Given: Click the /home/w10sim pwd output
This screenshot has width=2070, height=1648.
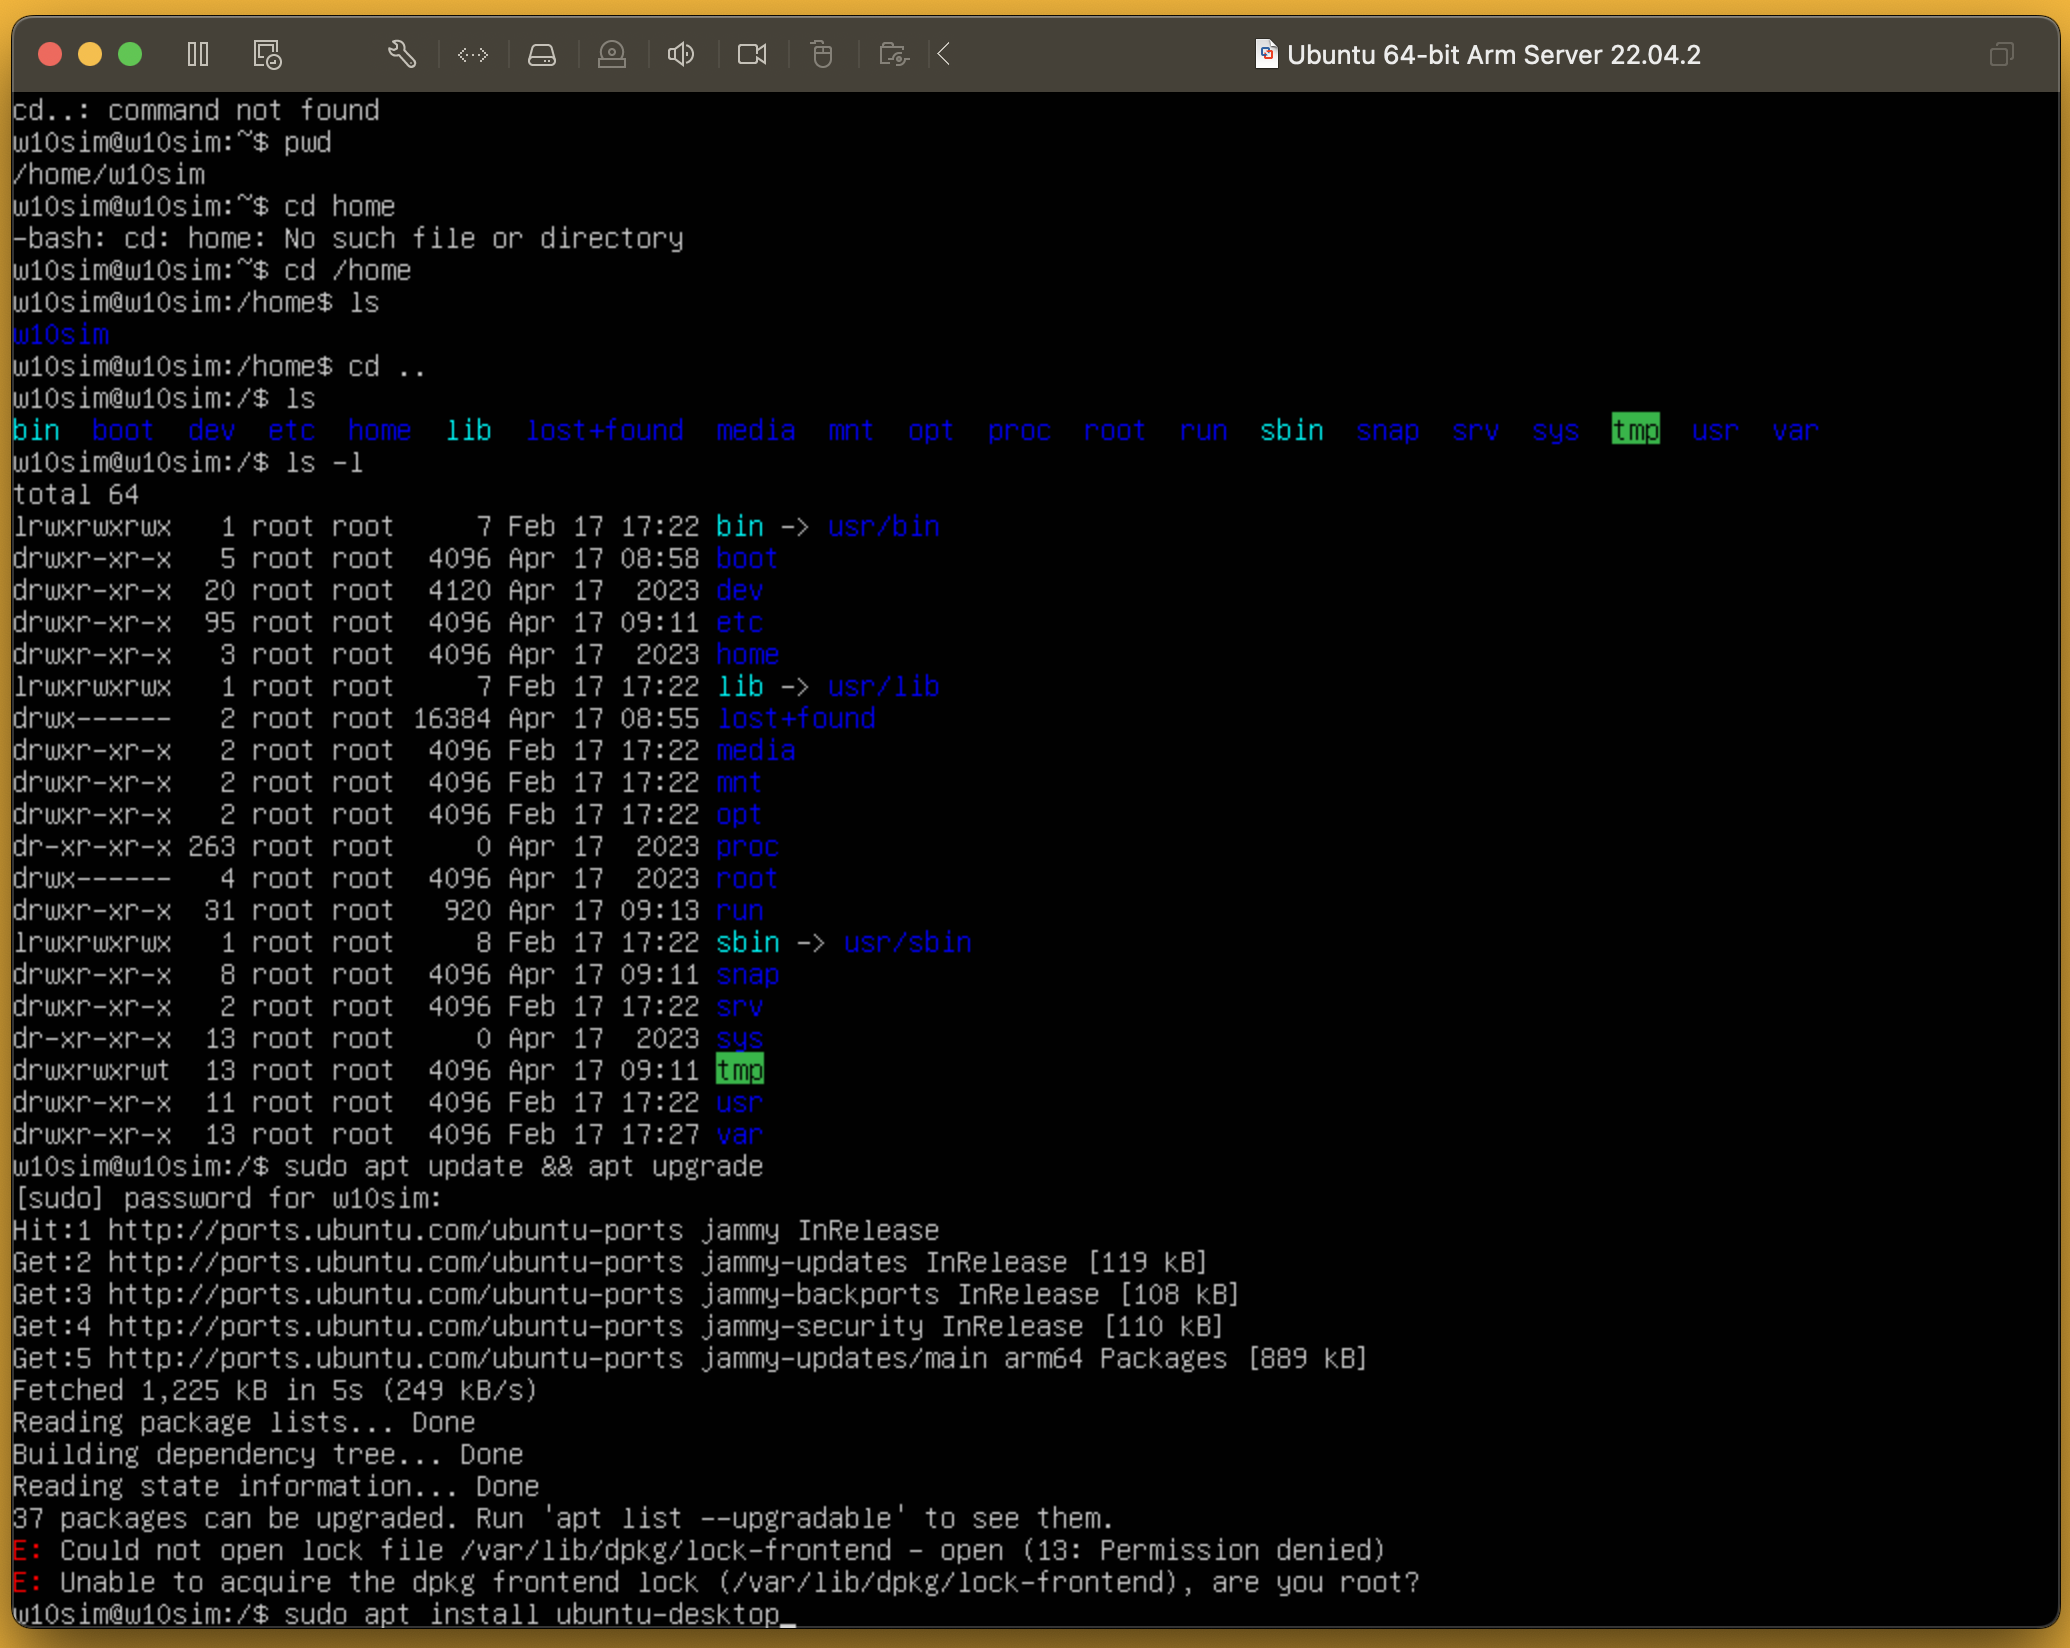Looking at the screenshot, I should [109, 174].
